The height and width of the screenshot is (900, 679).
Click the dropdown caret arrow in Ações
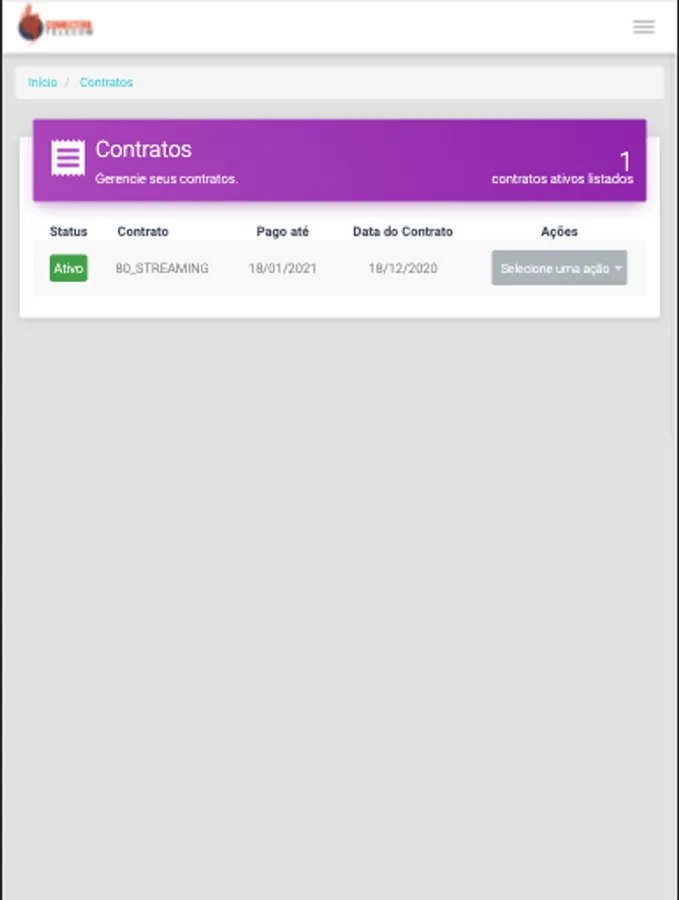[x=618, y=268]
